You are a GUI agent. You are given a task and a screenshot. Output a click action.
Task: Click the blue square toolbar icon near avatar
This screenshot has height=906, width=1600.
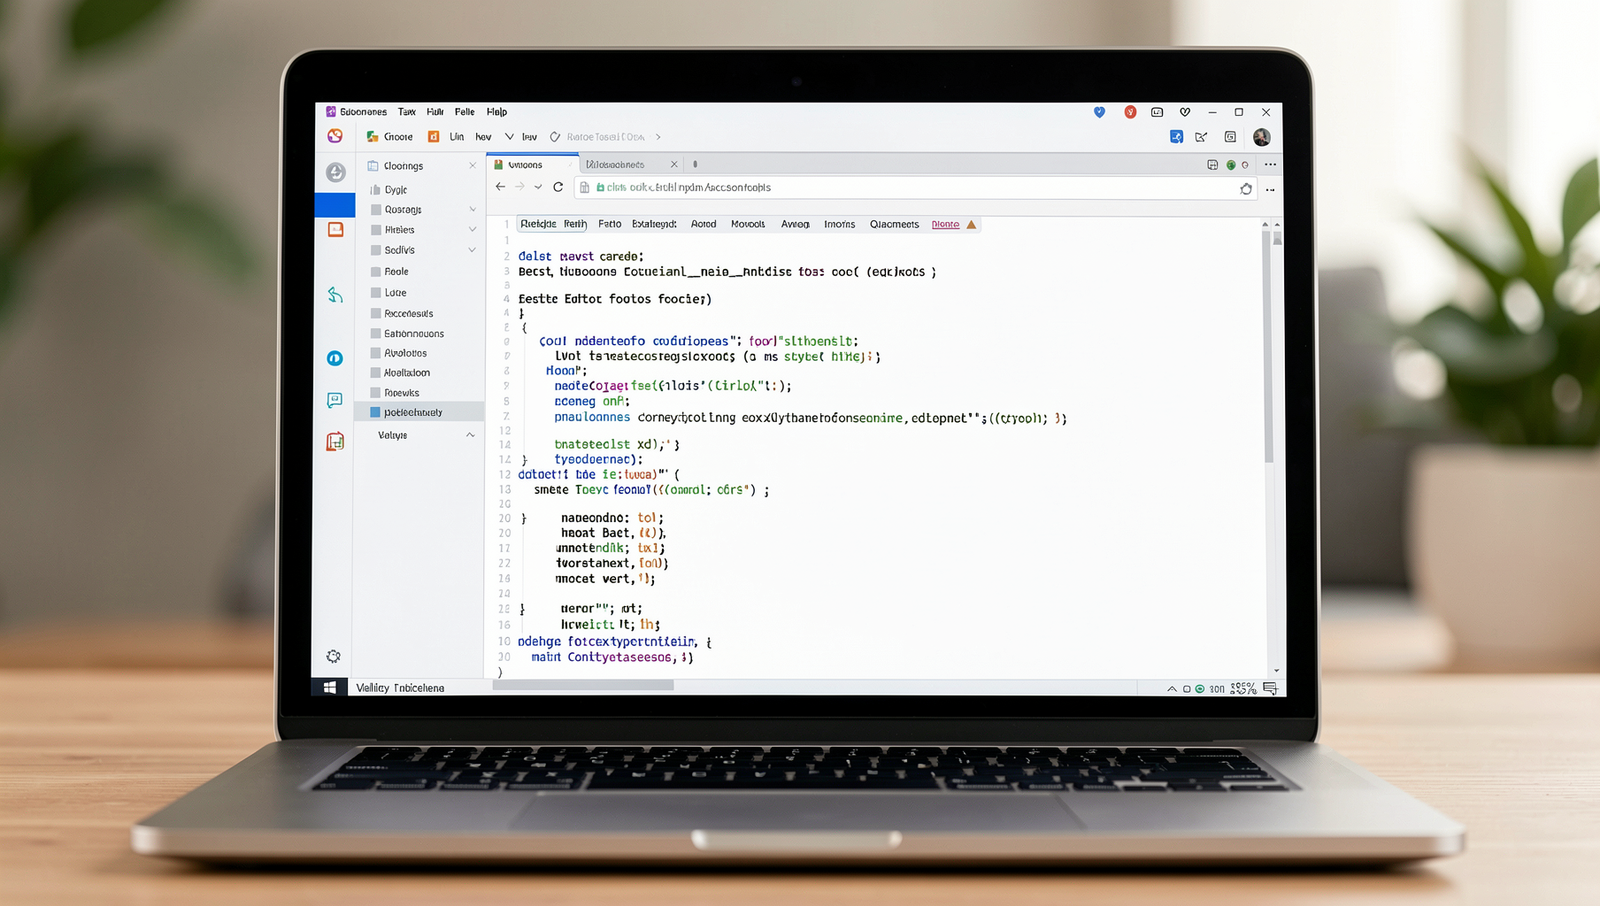point(1177,137)
